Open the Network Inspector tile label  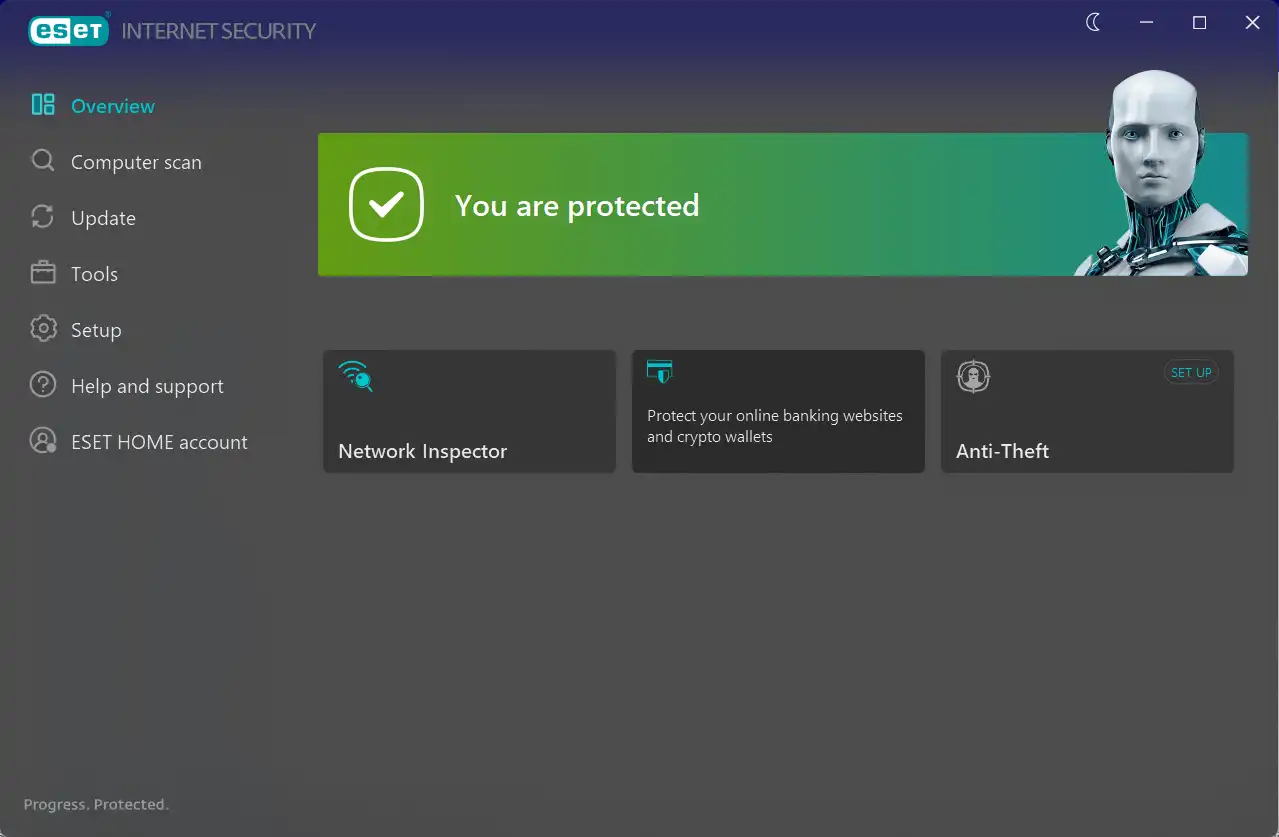[x=422, y=451]
